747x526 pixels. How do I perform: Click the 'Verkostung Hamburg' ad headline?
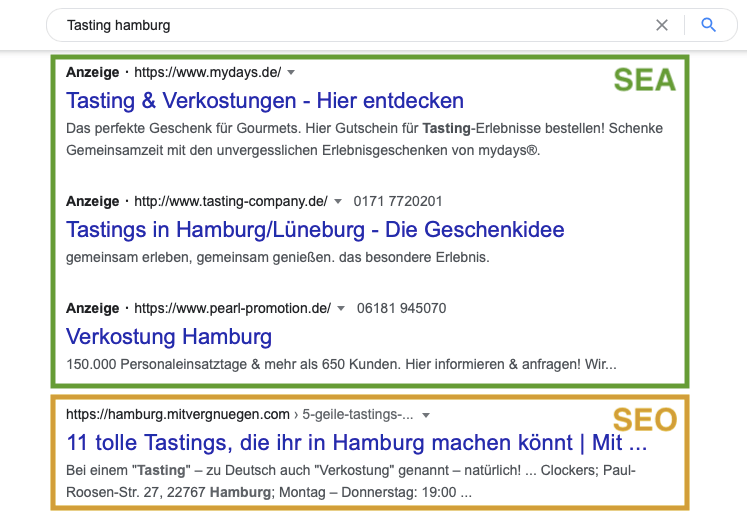pos(168,336)
